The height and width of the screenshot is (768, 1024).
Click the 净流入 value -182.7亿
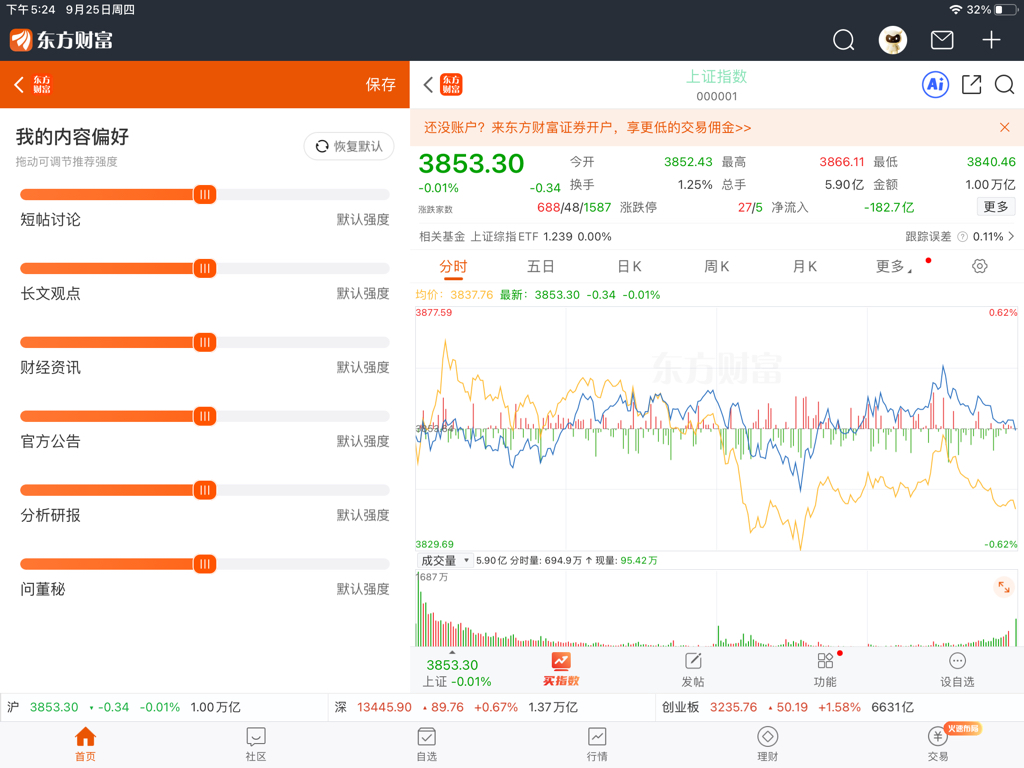pyautogui.click(x=888, y=208)
